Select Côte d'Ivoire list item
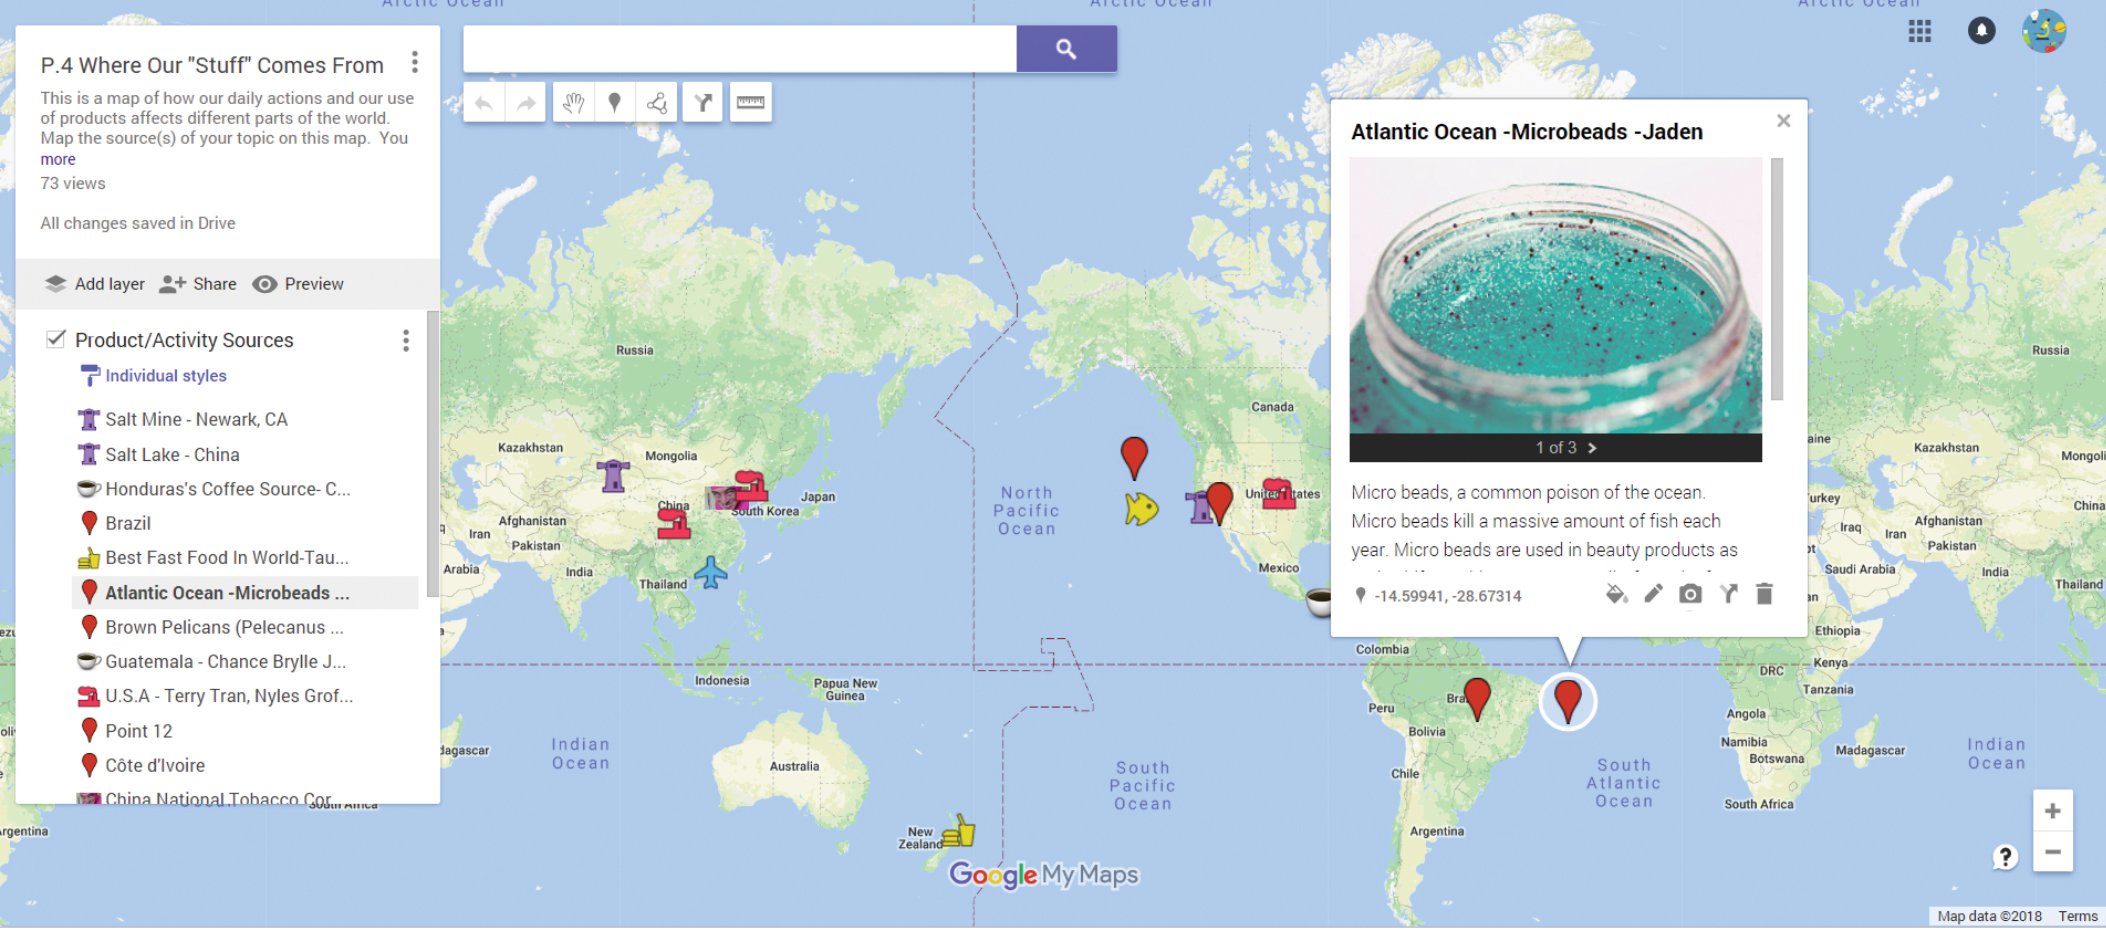 coord(245,765)
